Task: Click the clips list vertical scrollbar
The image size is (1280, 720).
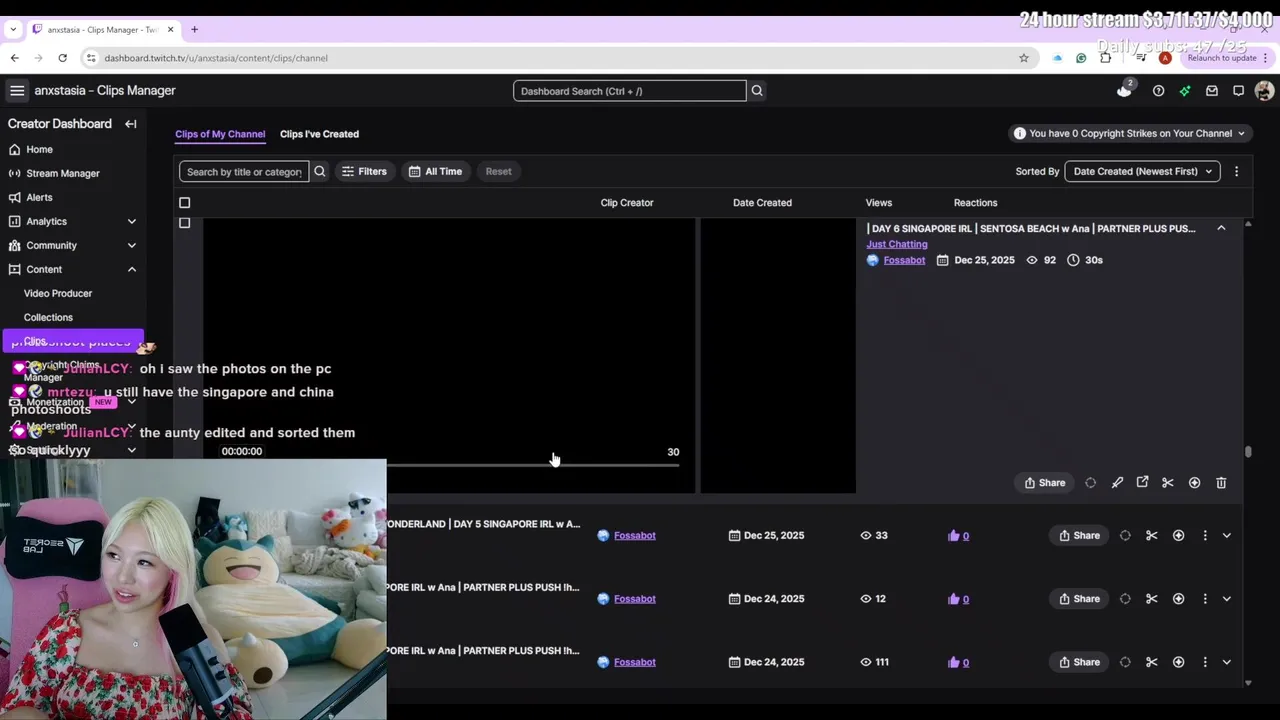Action: pyautogui.click(x=1248, y=452)
